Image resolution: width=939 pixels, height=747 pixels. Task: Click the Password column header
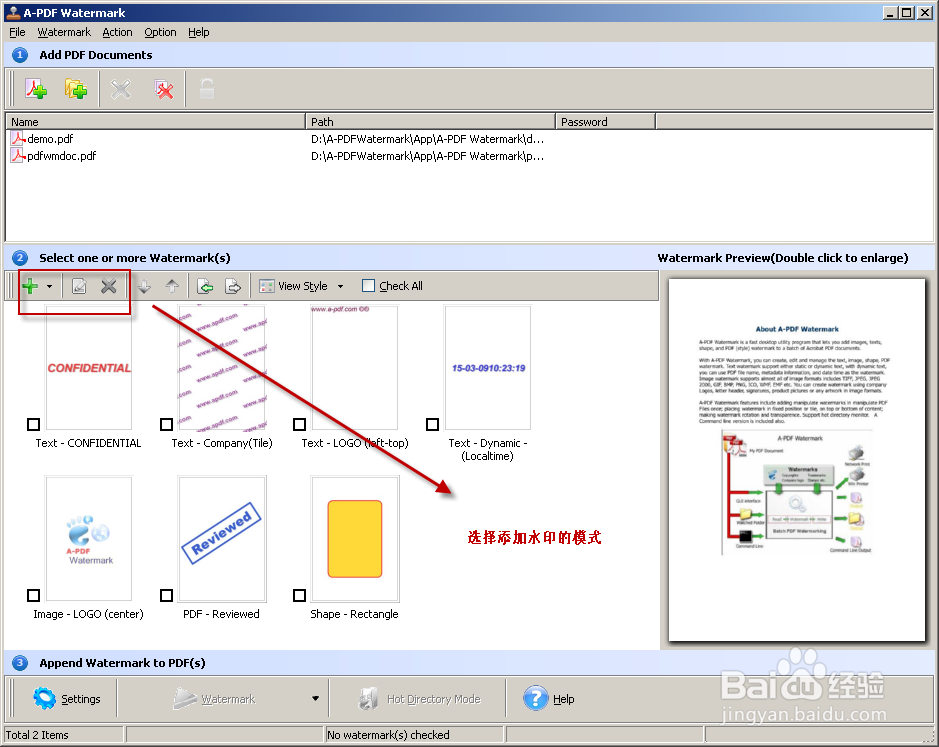605,122
